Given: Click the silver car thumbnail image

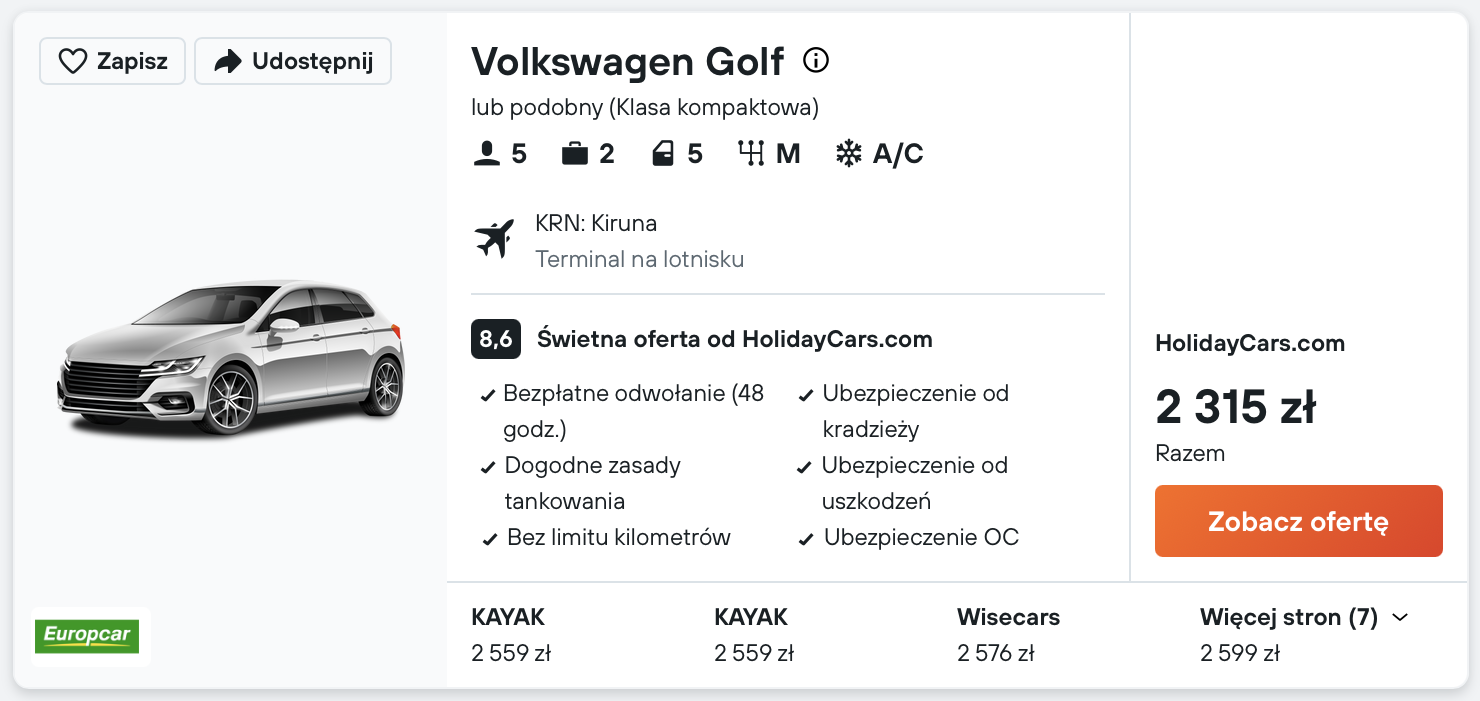Looking at the screenshot, I should pos(231,357).
